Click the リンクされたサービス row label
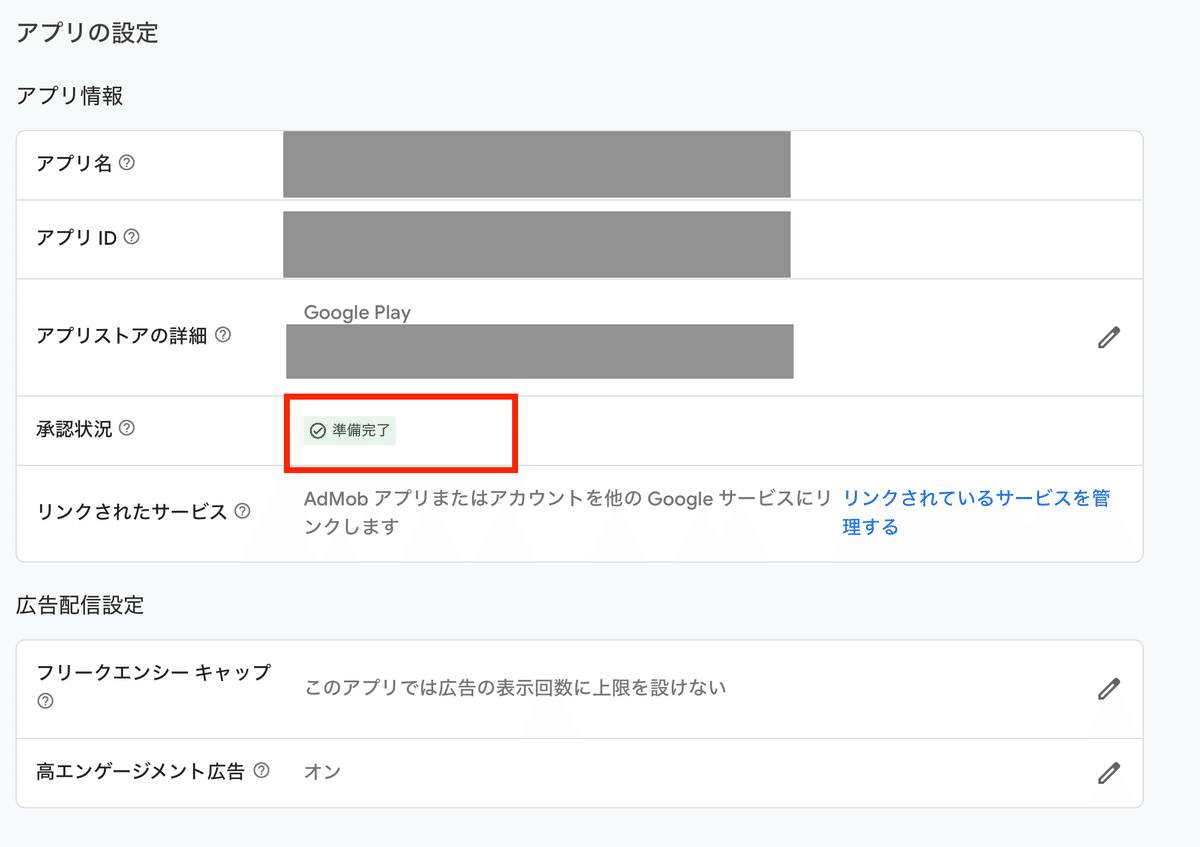Viewport: 1200px width, 847px height. [131, 511]
